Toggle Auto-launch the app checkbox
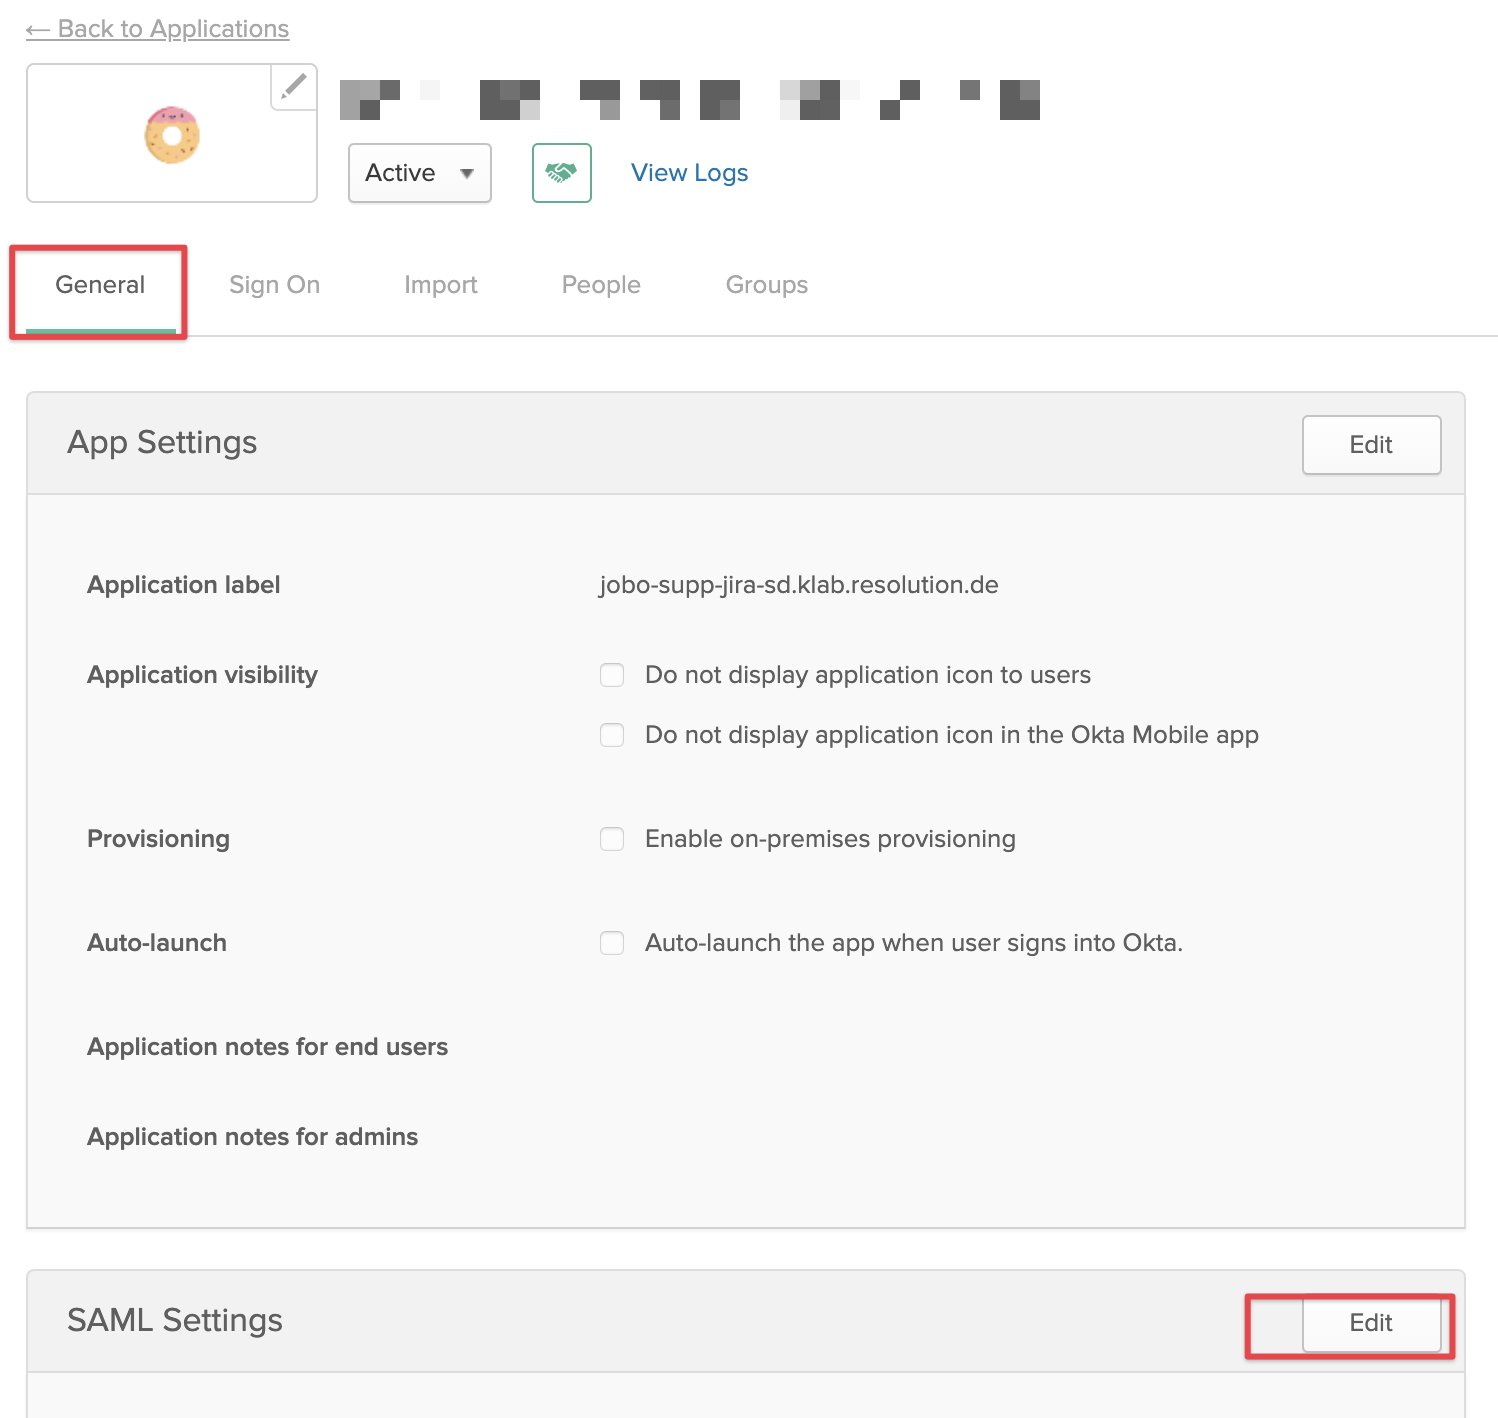This screenshot has width=1498, height=1418. pyautogui.click(x=612, y=943)
